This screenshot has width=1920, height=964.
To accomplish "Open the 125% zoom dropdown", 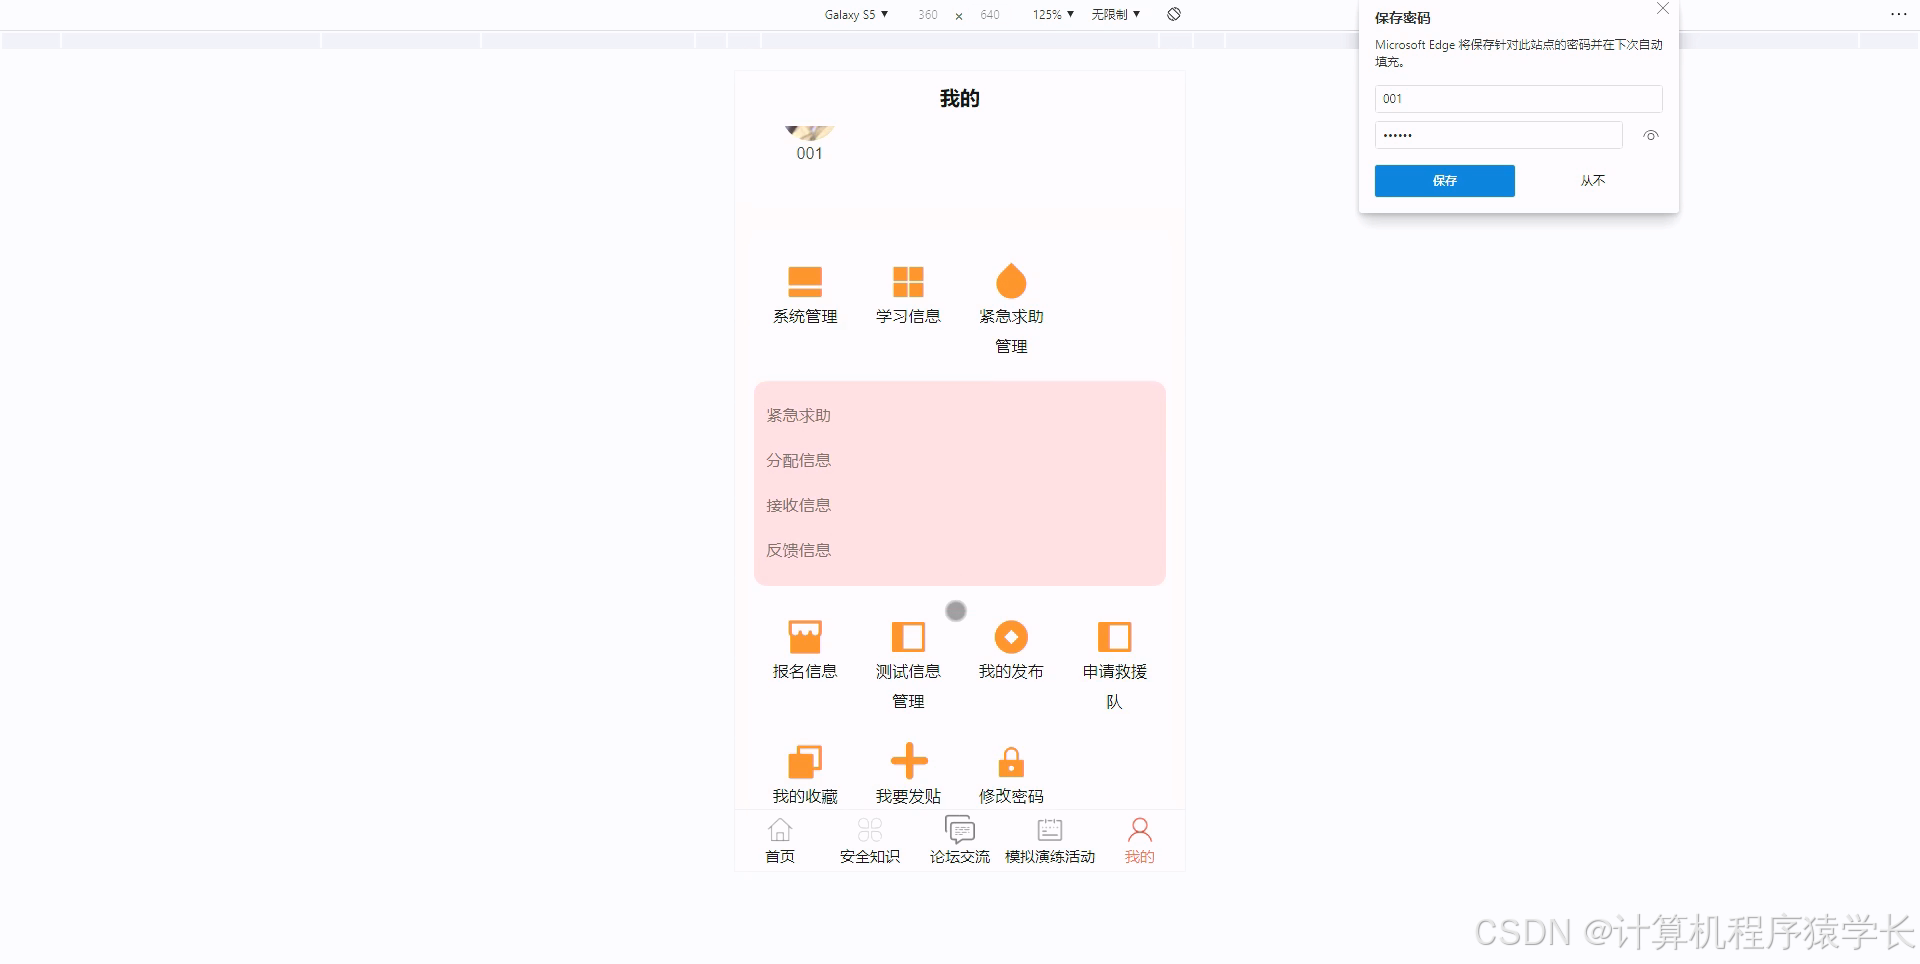I will pos(1051,14).
